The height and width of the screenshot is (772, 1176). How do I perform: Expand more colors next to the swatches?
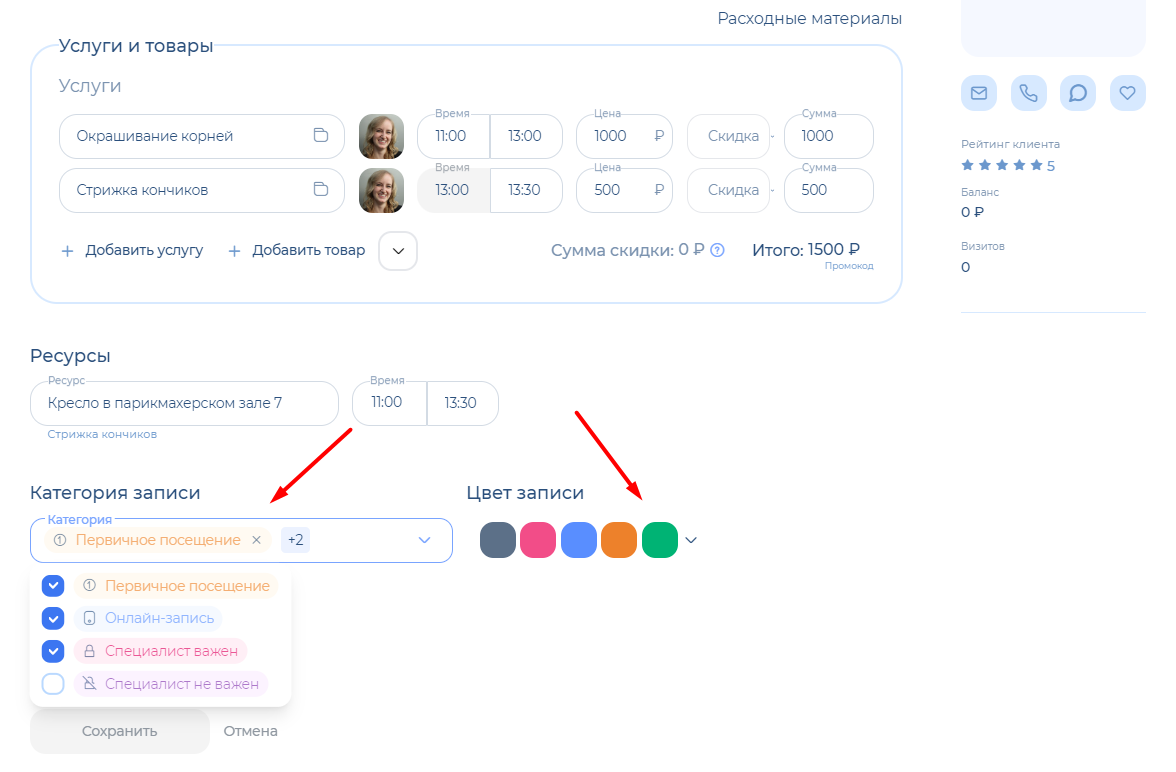(x=691, y=541)
